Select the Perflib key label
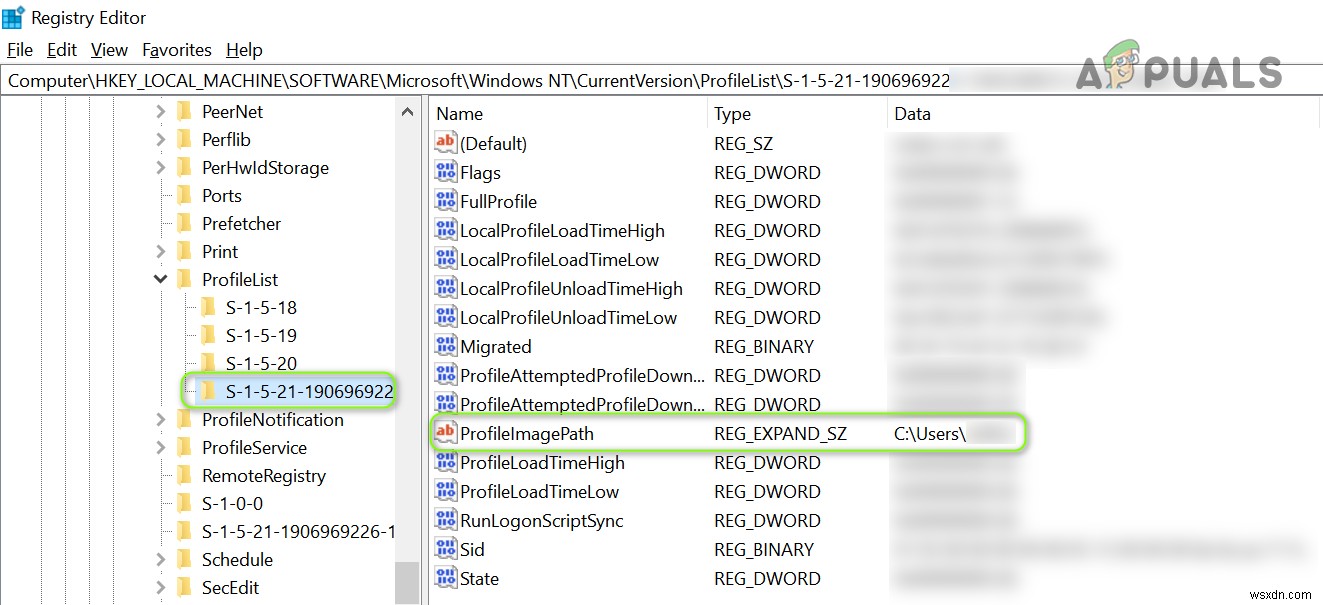Viewport: 1323px width, 605px height. coord(226,140)
